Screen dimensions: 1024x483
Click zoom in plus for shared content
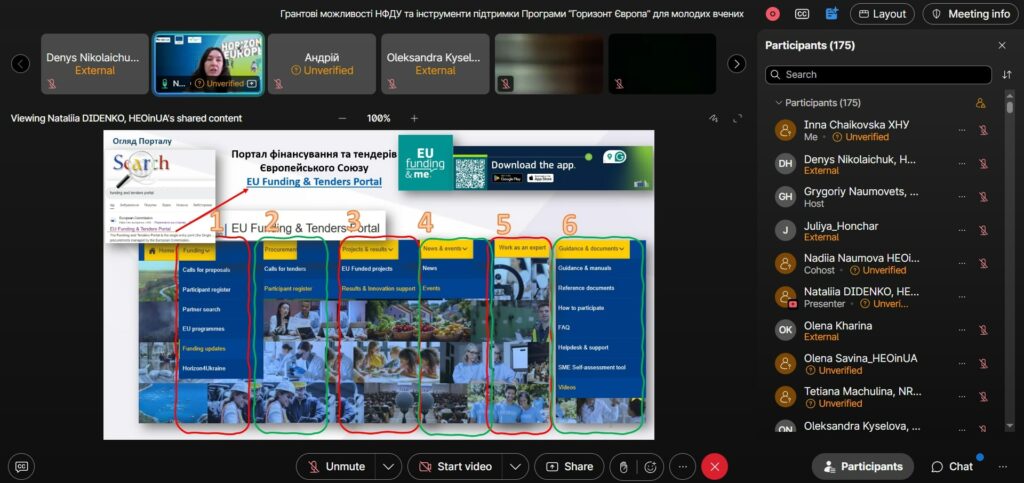coord(414,118)
